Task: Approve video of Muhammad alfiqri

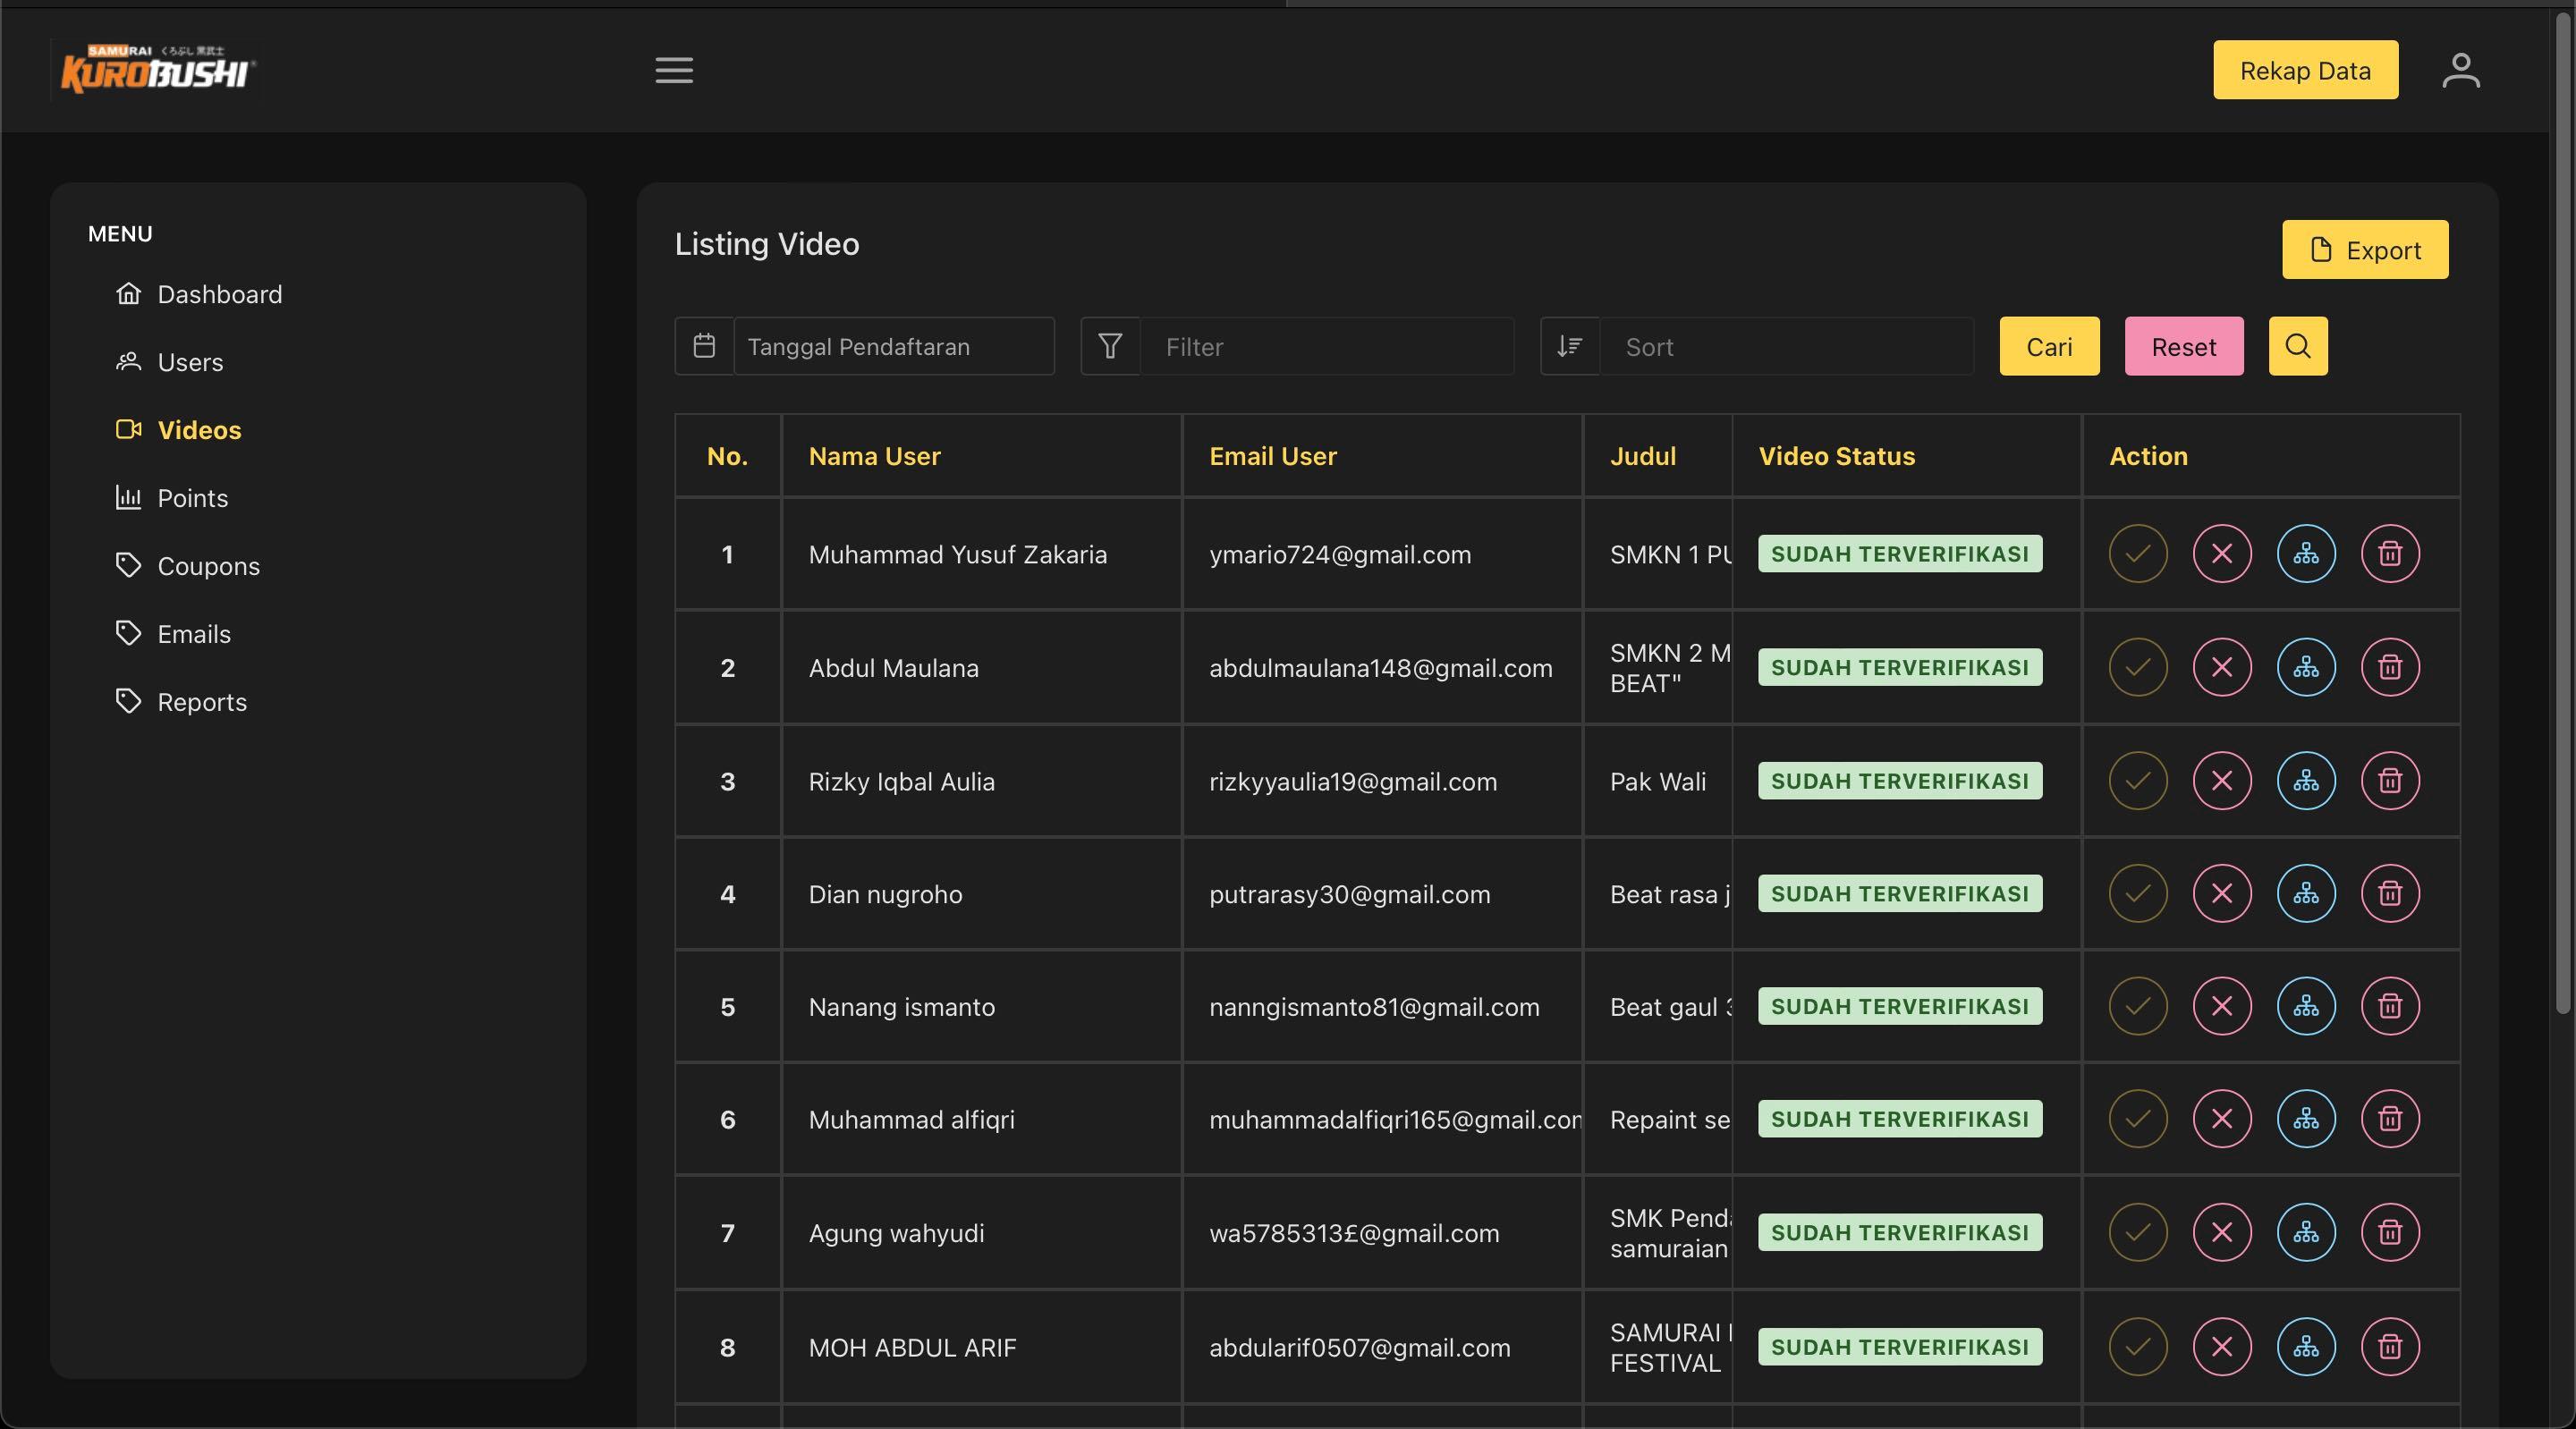Action: 2138,1118
